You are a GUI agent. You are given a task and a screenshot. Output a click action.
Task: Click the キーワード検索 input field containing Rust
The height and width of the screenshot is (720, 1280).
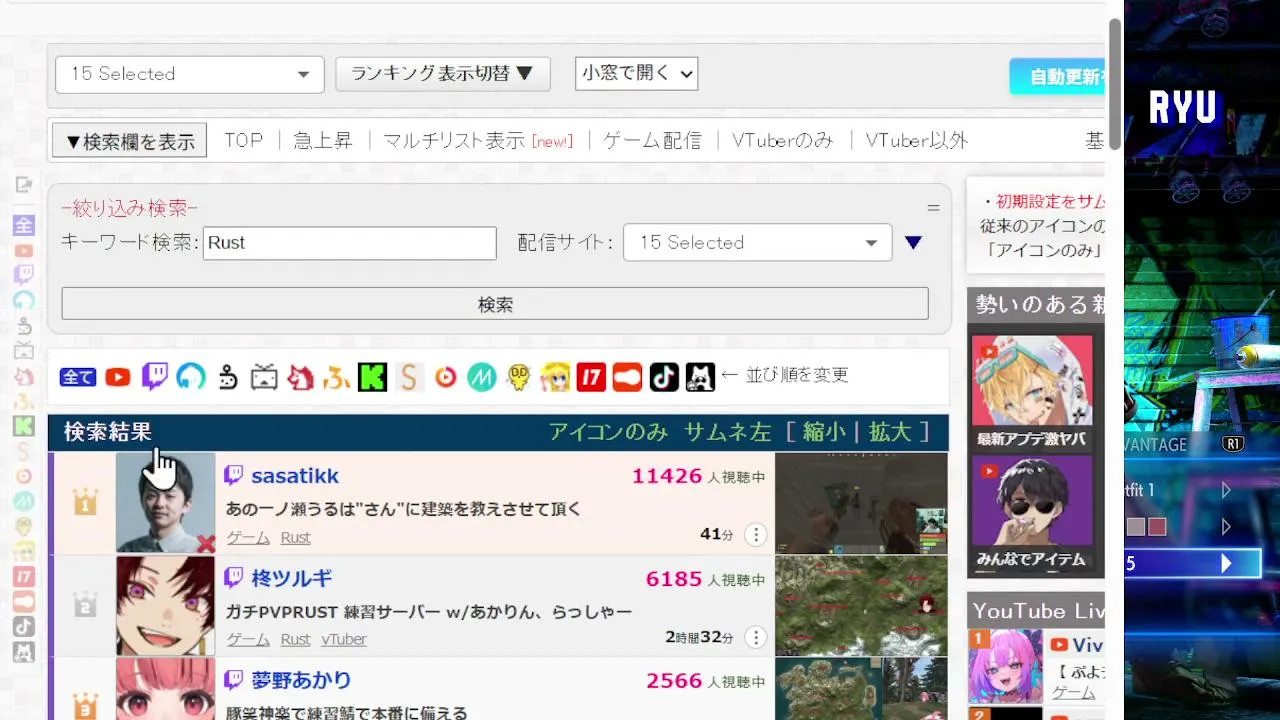350,243
